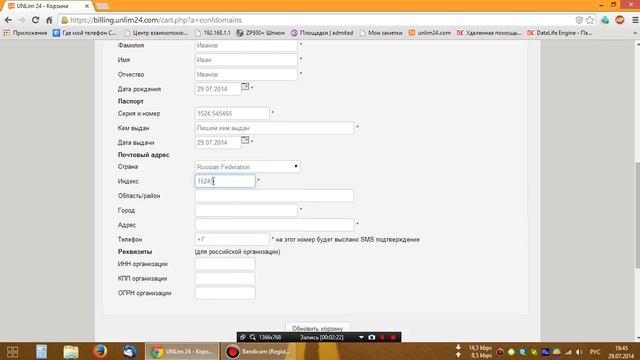Expand the bookmarks bar overflow chevron

[x=635, y=33]
